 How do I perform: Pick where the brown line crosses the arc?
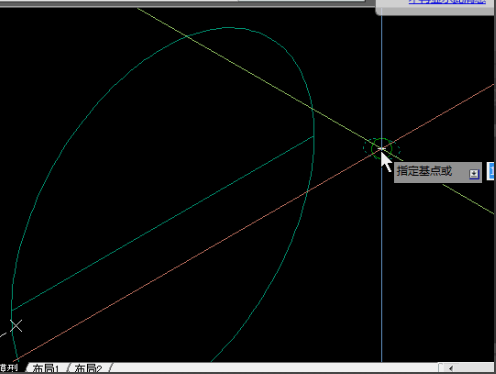[307, 192]
